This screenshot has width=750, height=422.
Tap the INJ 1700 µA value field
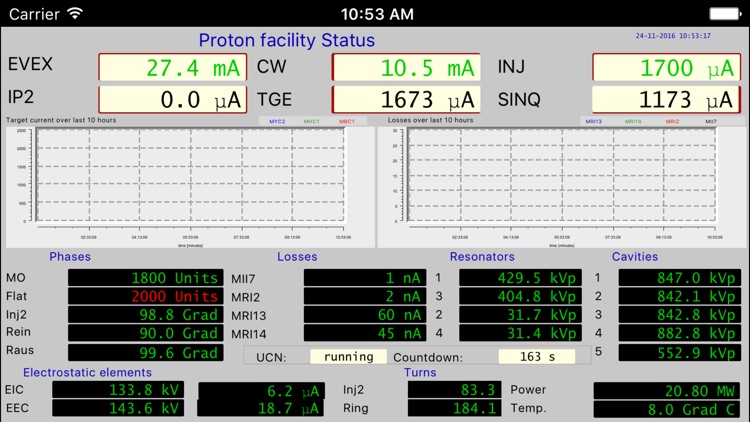point(666,67)
